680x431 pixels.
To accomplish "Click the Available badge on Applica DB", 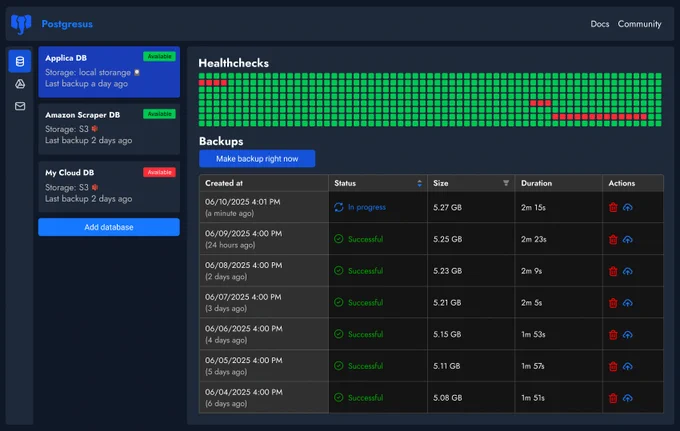I will tap(159, 56).
